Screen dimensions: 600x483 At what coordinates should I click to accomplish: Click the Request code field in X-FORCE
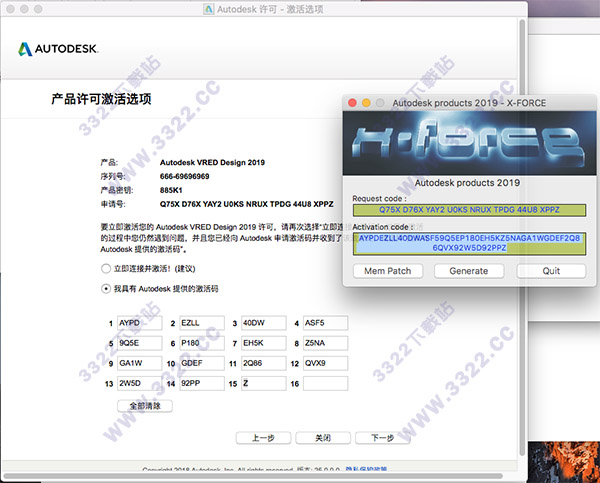tap(469, 210)
